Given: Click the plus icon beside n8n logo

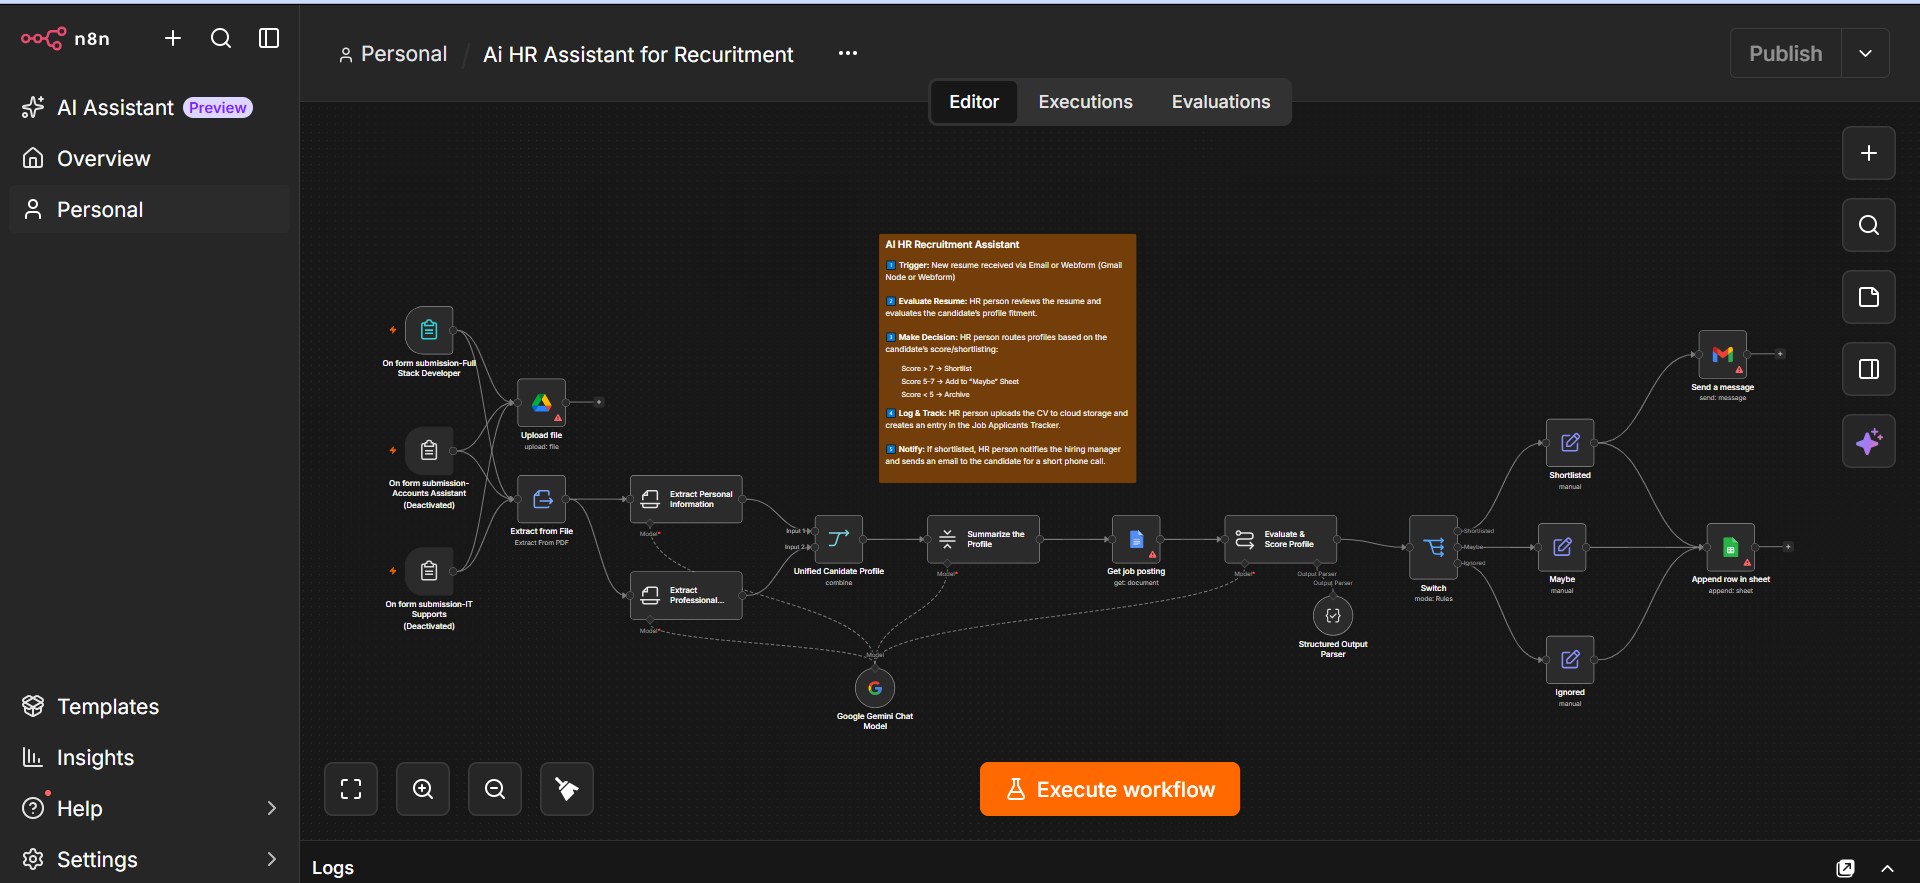Looking at the screenshot, I should pos(173,38).
